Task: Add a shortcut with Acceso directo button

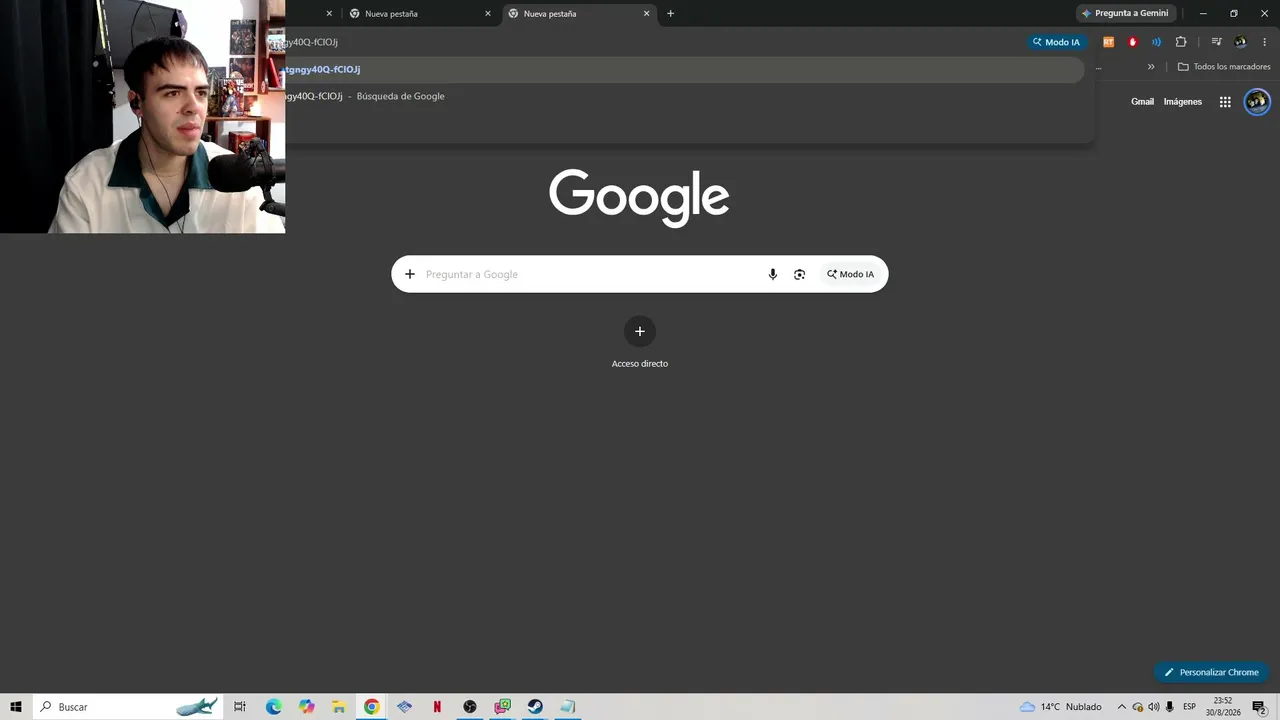Action: 640,341
